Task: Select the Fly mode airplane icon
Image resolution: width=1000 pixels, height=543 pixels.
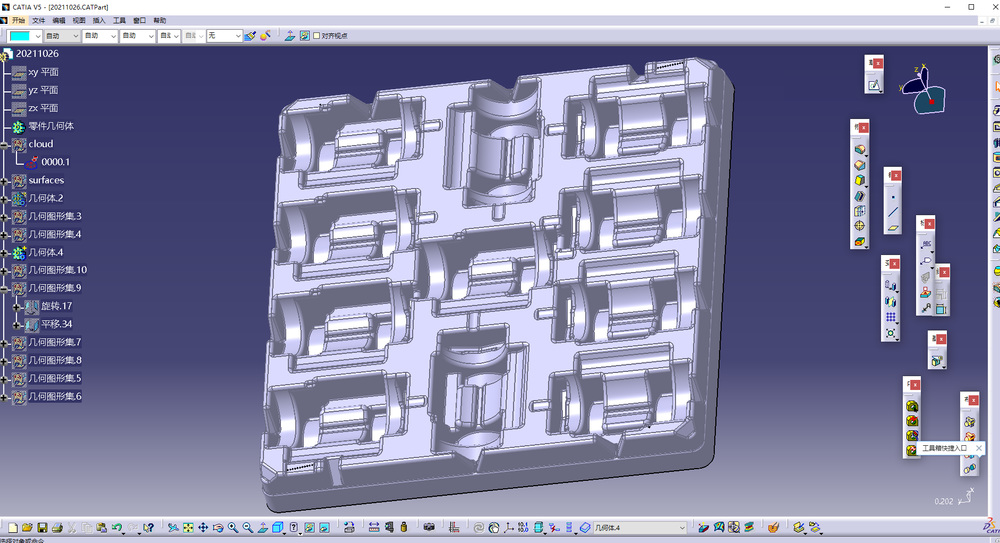Action: (x=173, y=528)
